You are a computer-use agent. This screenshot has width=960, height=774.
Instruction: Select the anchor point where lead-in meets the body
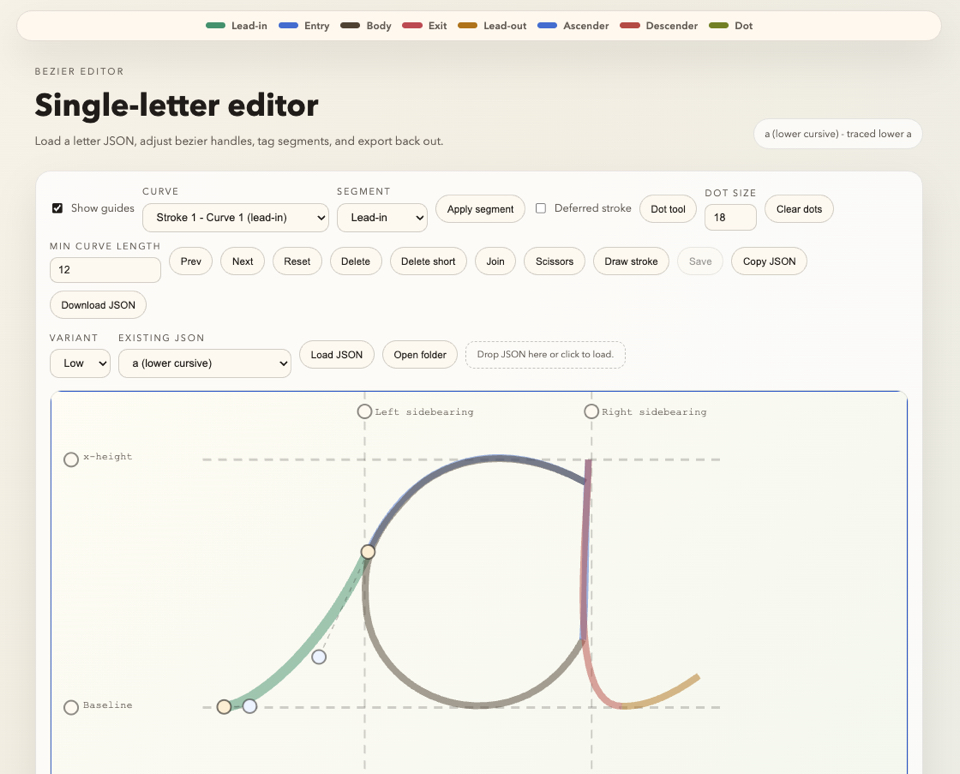[367, 552]
